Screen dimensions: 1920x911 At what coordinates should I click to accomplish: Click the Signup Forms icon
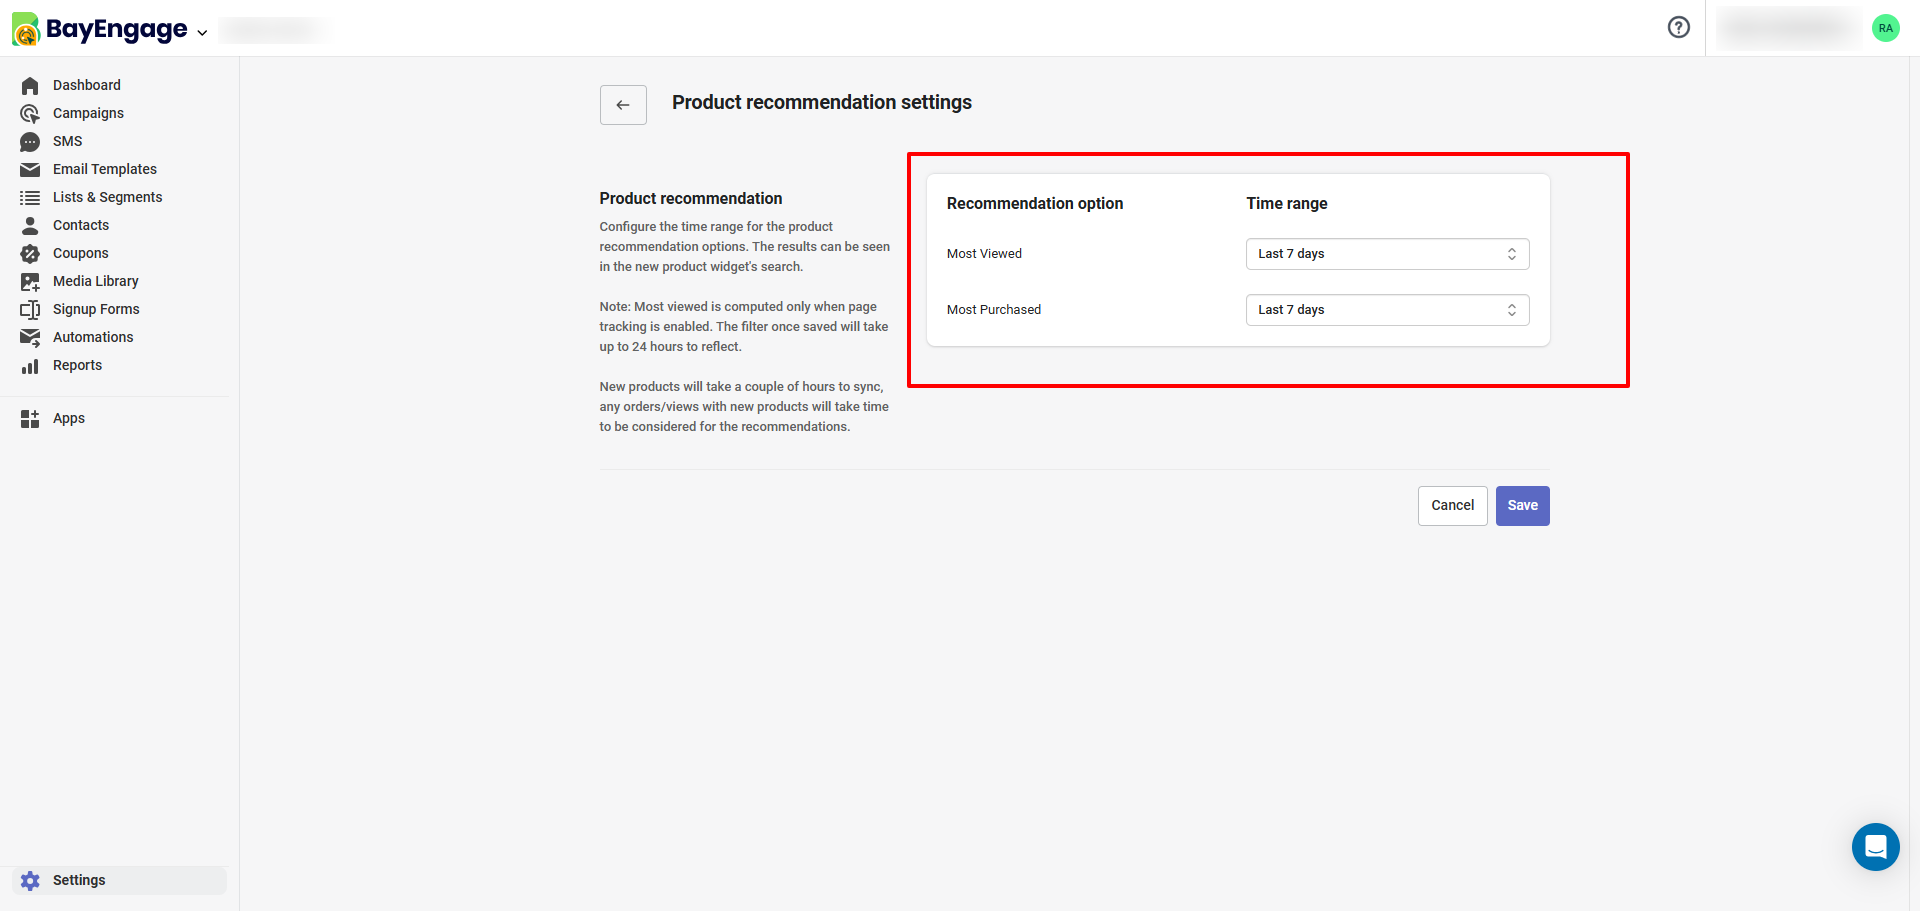30,310
